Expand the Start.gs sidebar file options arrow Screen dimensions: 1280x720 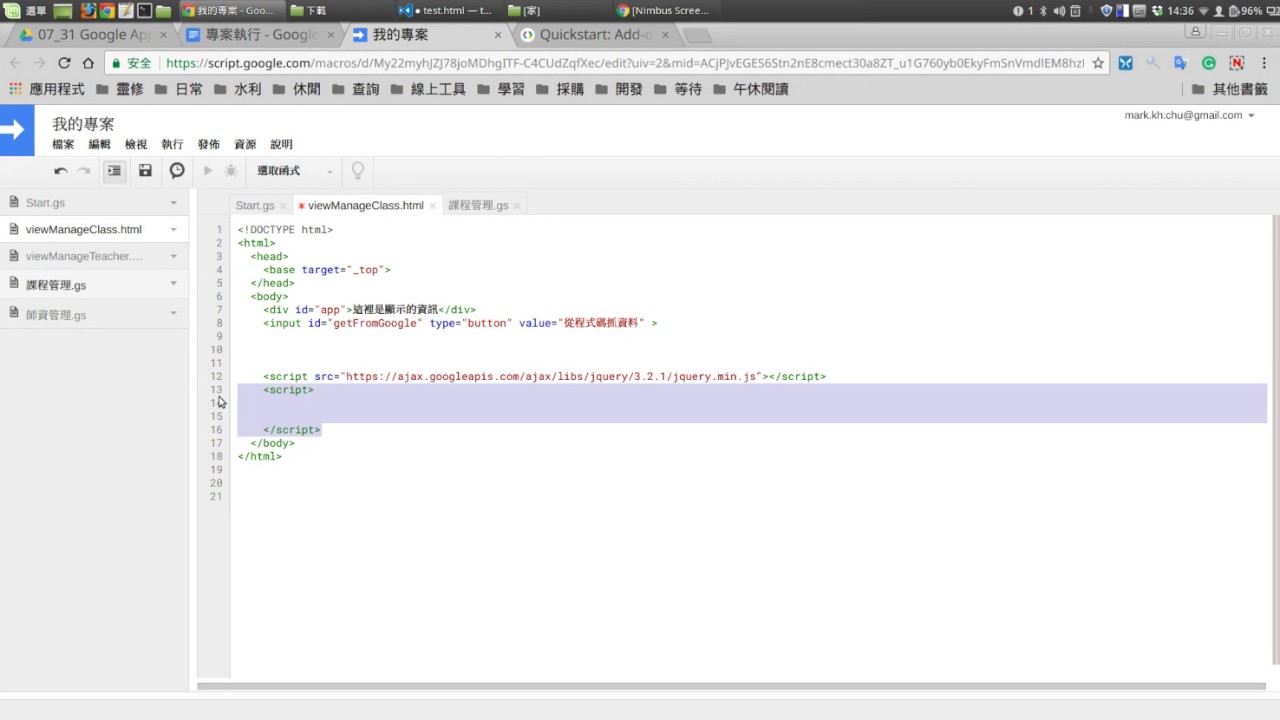click(x=173, y=203)
